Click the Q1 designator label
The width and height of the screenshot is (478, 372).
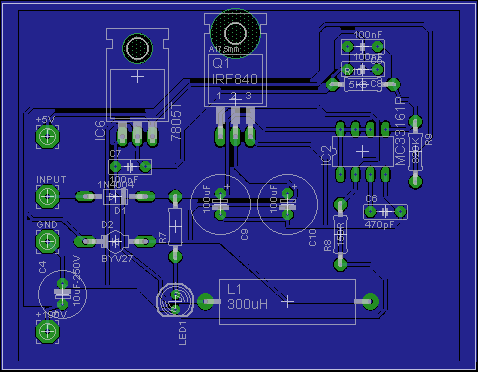click(221, 63)
